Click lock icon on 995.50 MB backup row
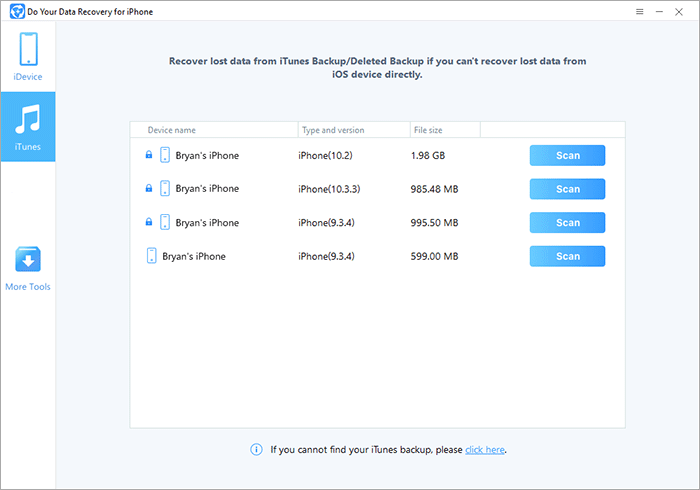Screen dimensions: 700x490 (x=149, y=223)
